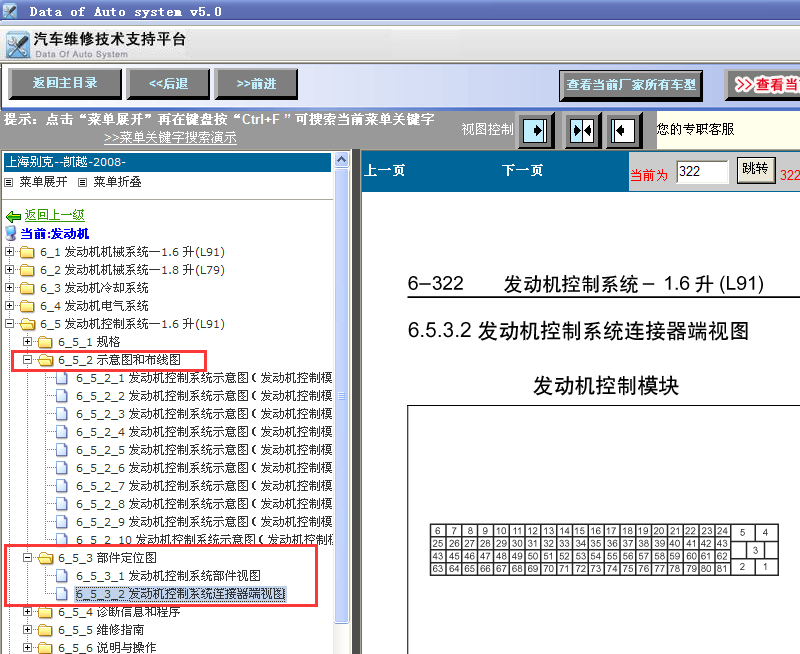The height and width of the screenshot is (654, 800).
Task: Select 6_5_3_2 发动机控制系统连接器端视图 item
Action: pyautogui.click(x=181, y=594)
